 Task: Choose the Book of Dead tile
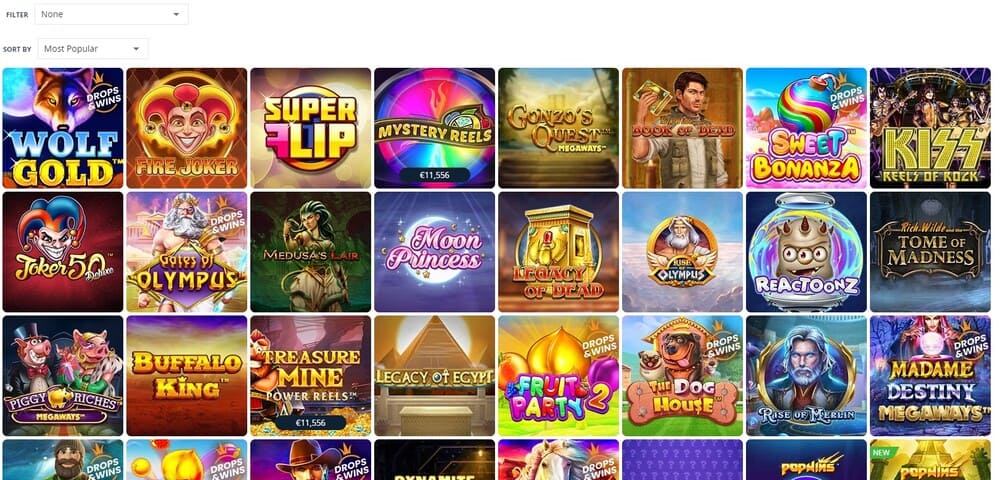tap(682, 128)
